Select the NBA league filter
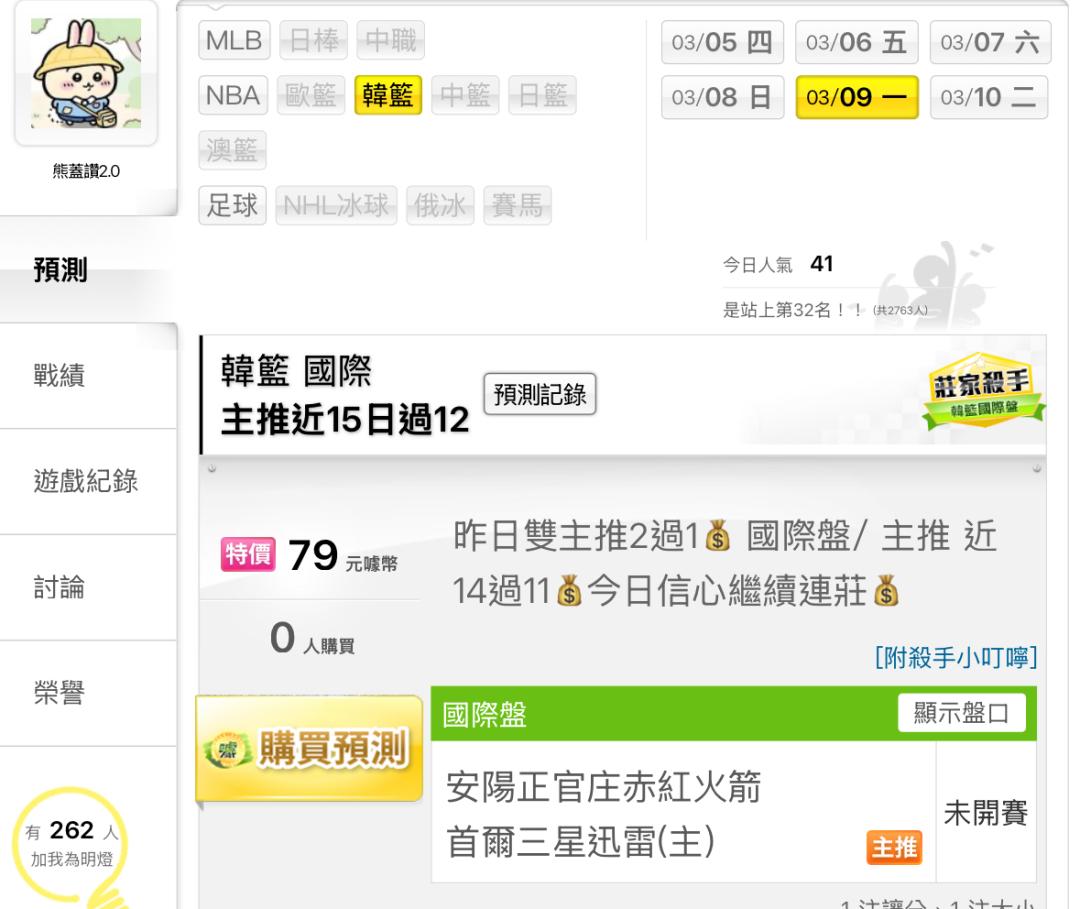1080x909 pixels. tap(233, 95)
